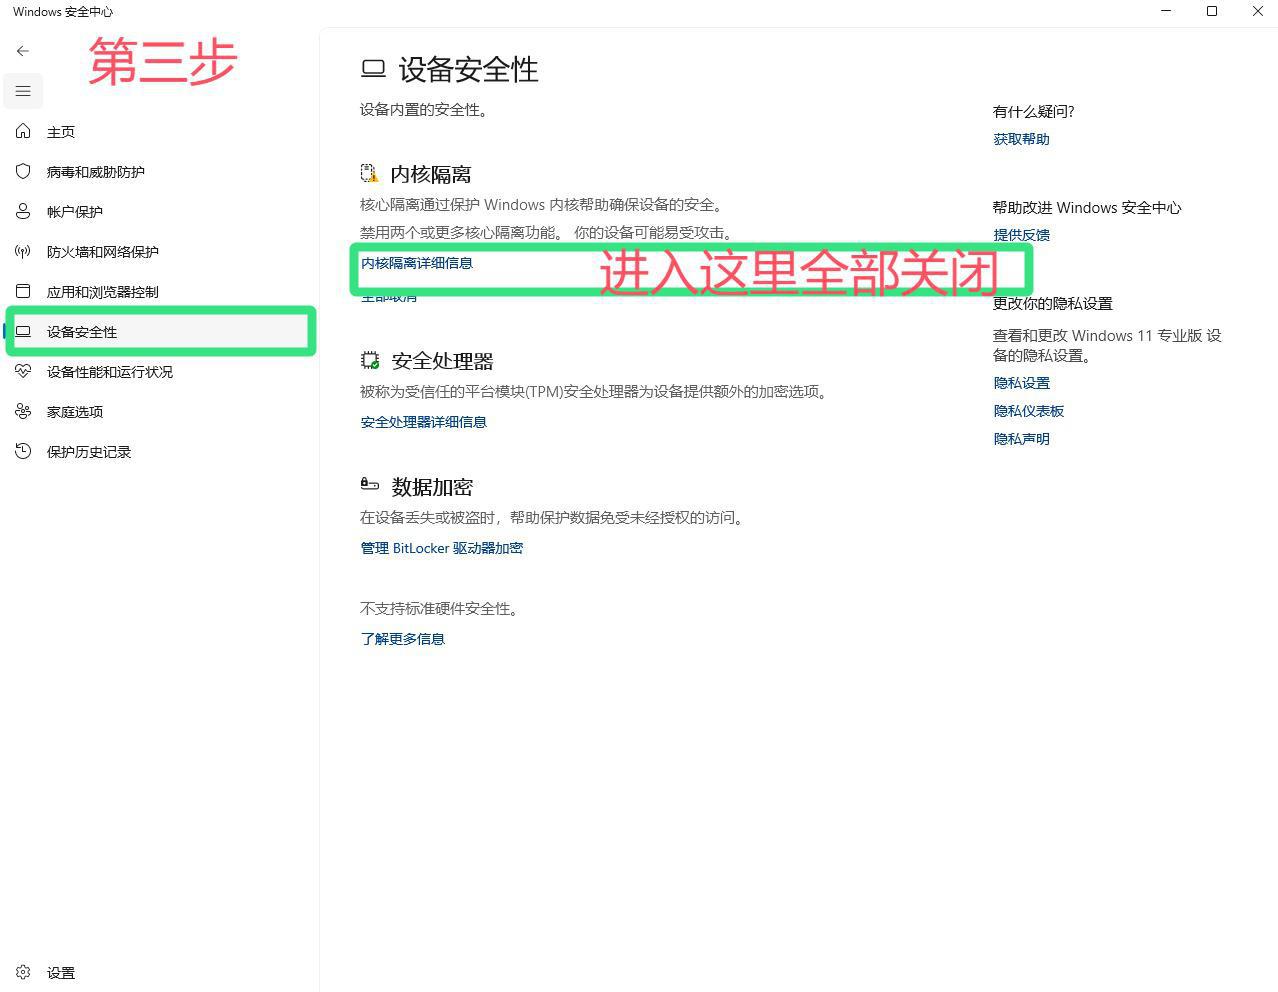Click the gear icon for 设置
The width and height of the screenshot is (1278, 992).
23,972
